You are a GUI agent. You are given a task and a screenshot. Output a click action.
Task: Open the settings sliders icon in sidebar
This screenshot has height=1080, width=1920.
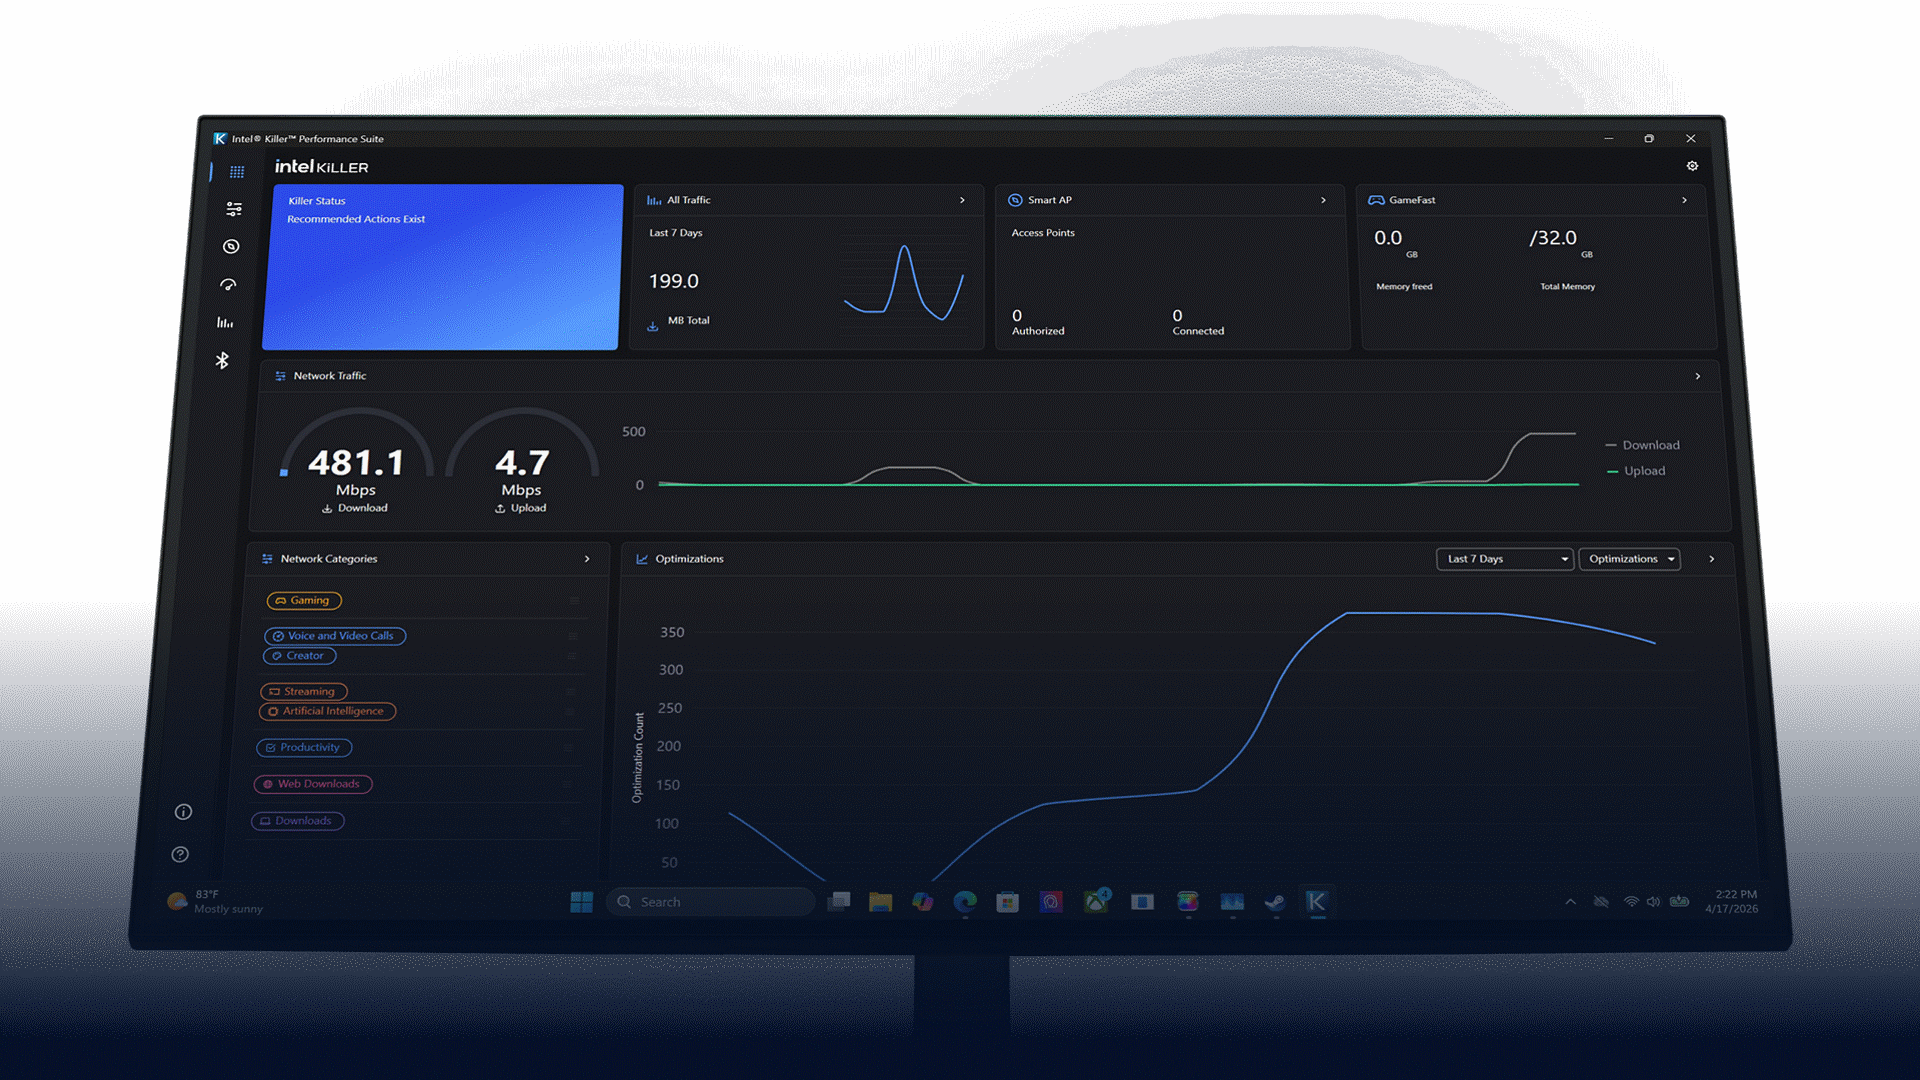click(234, 209)
